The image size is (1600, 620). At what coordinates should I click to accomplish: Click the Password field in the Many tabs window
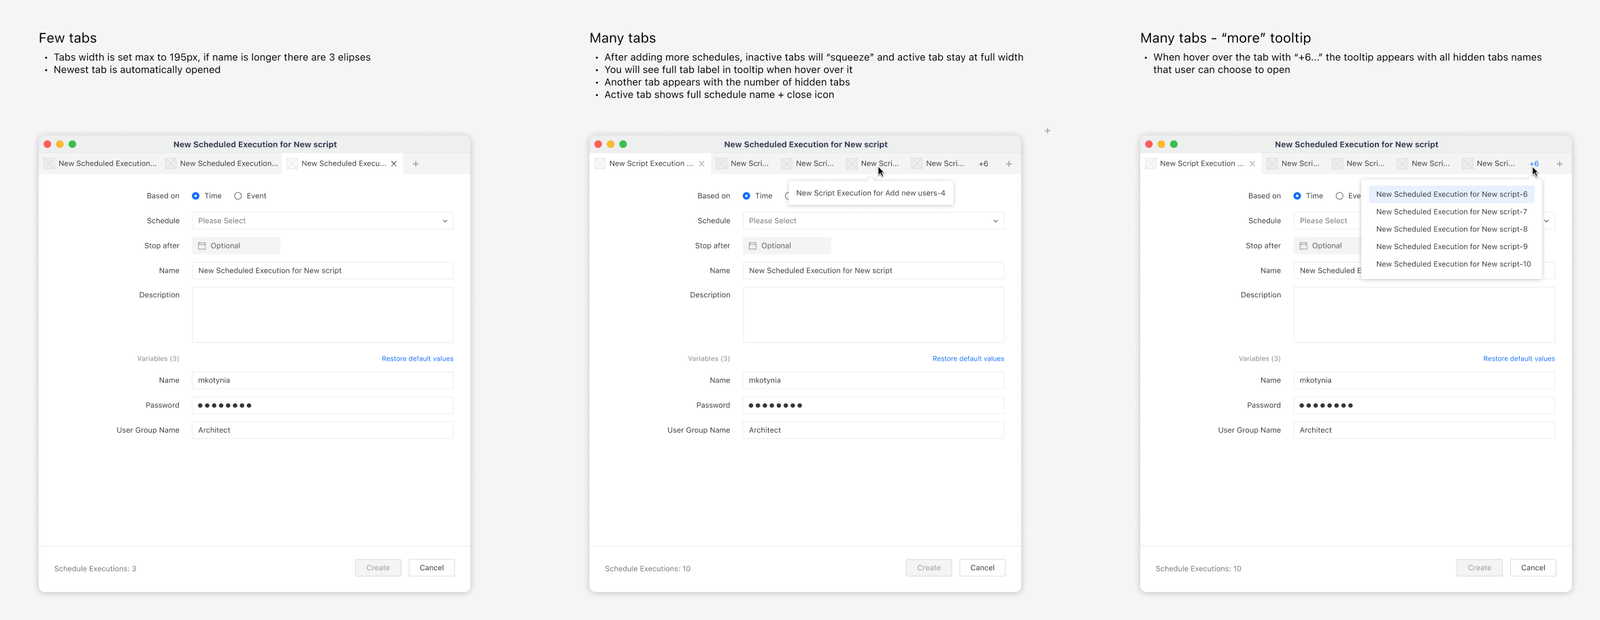(874, 406)
